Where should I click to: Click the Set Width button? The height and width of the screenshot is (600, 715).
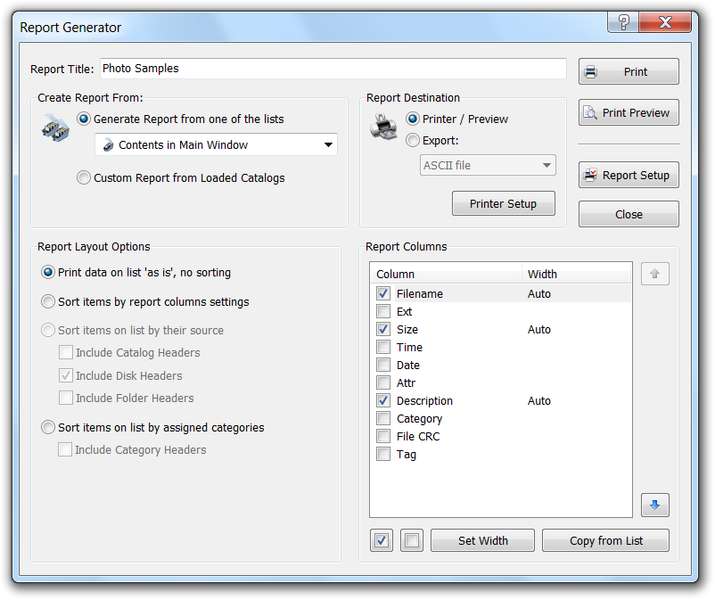coord(482,541)
